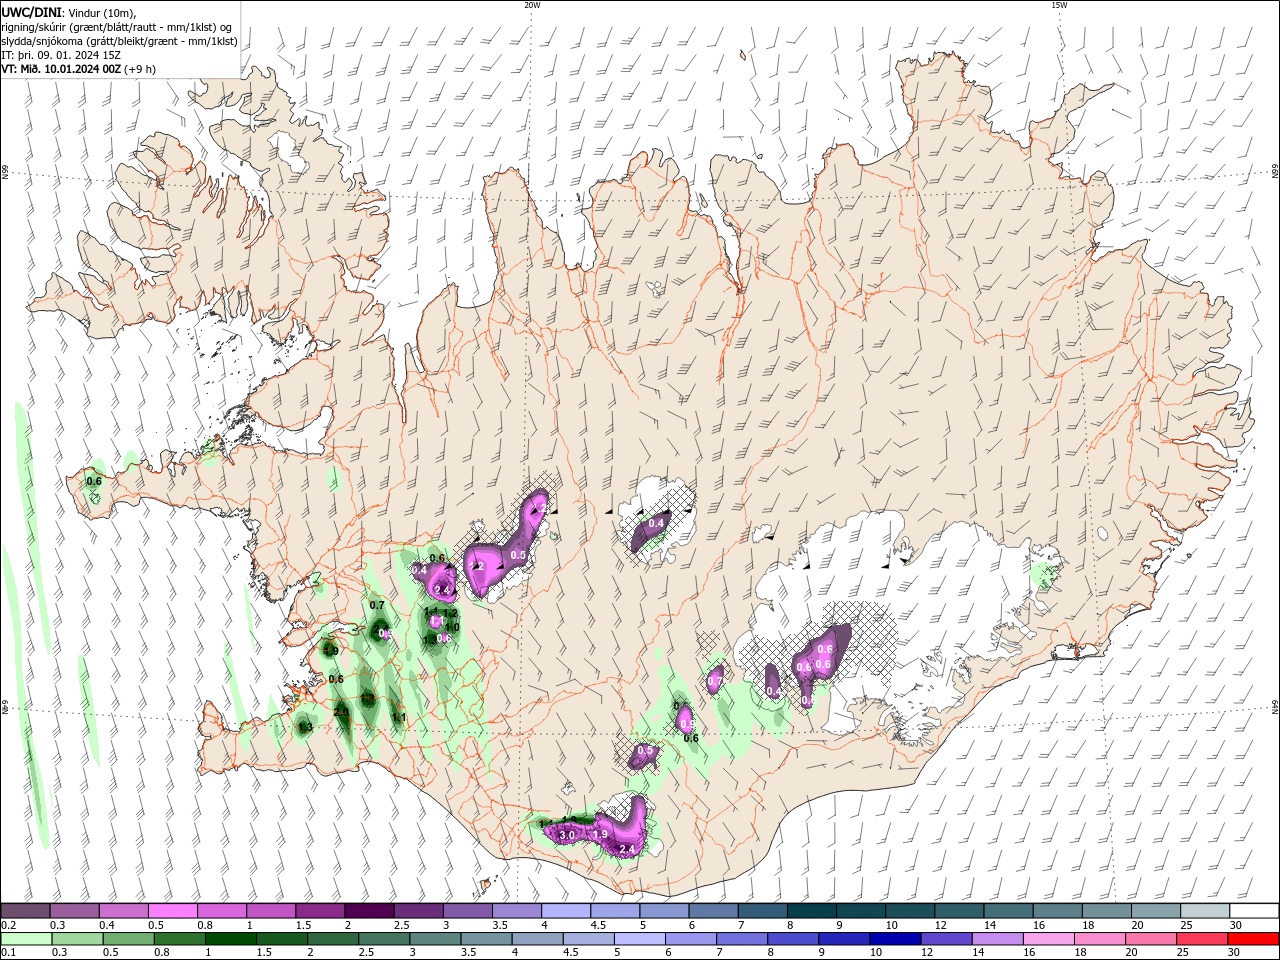Click the 12–14 teal swatch in upper legend
This screenshot has height=960, width=1280.
point(960,911)
